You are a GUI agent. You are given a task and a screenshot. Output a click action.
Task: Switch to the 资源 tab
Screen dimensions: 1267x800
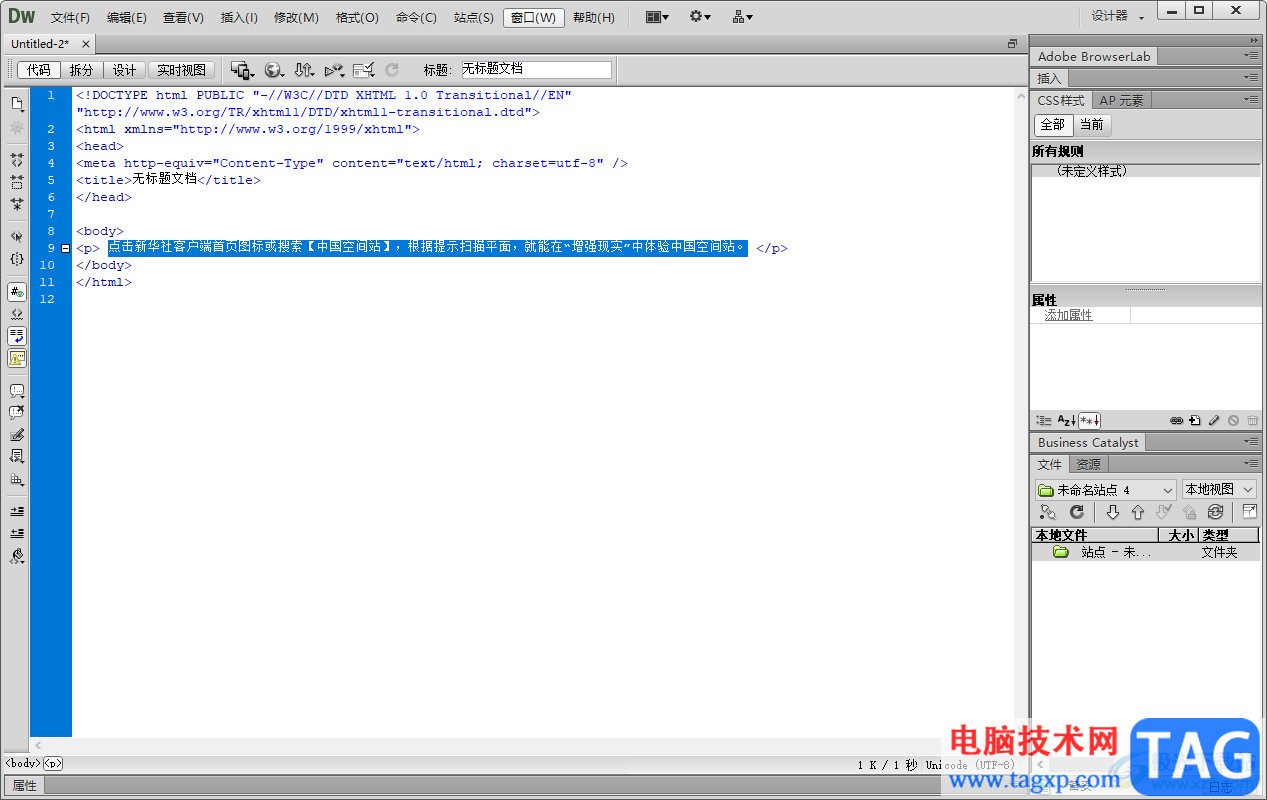[1088, 464]
